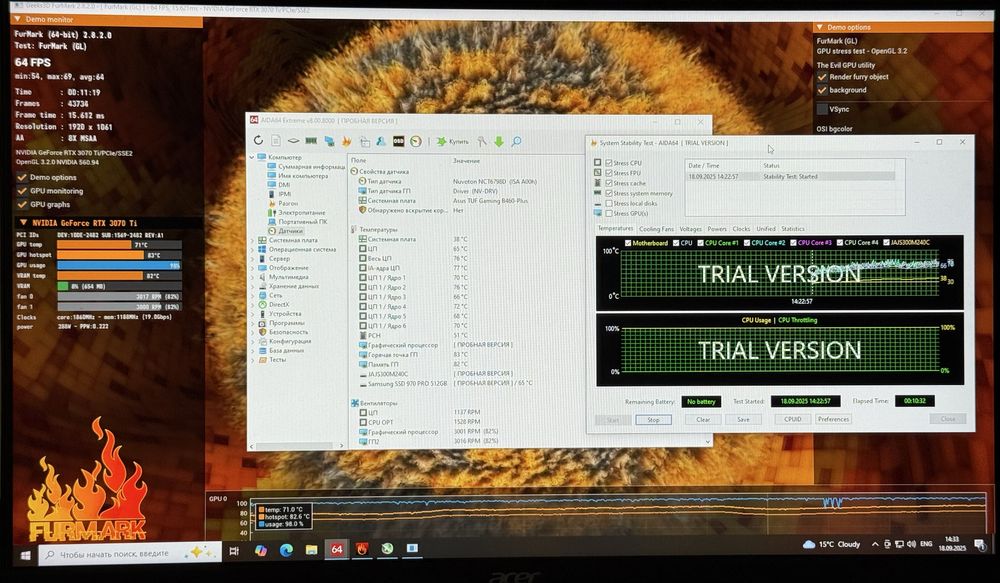Click the Save button in stability test
This screenshot has width=1000, height=583.
point(743,420)
